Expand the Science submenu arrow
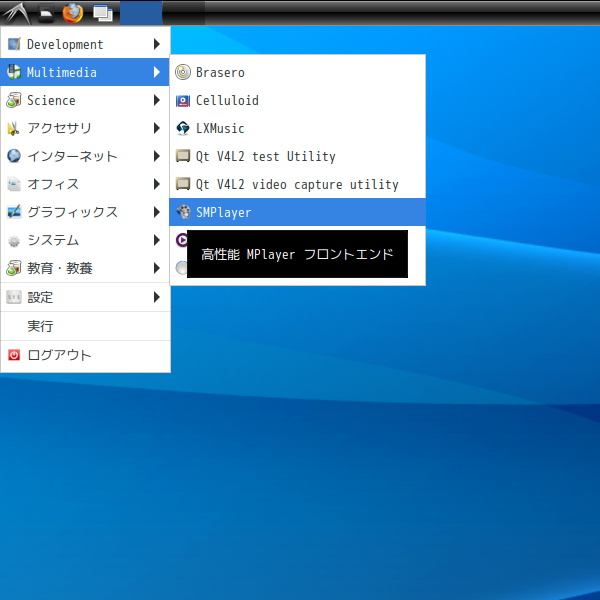This screenshot has width=600, height=600. coord(157,100)
